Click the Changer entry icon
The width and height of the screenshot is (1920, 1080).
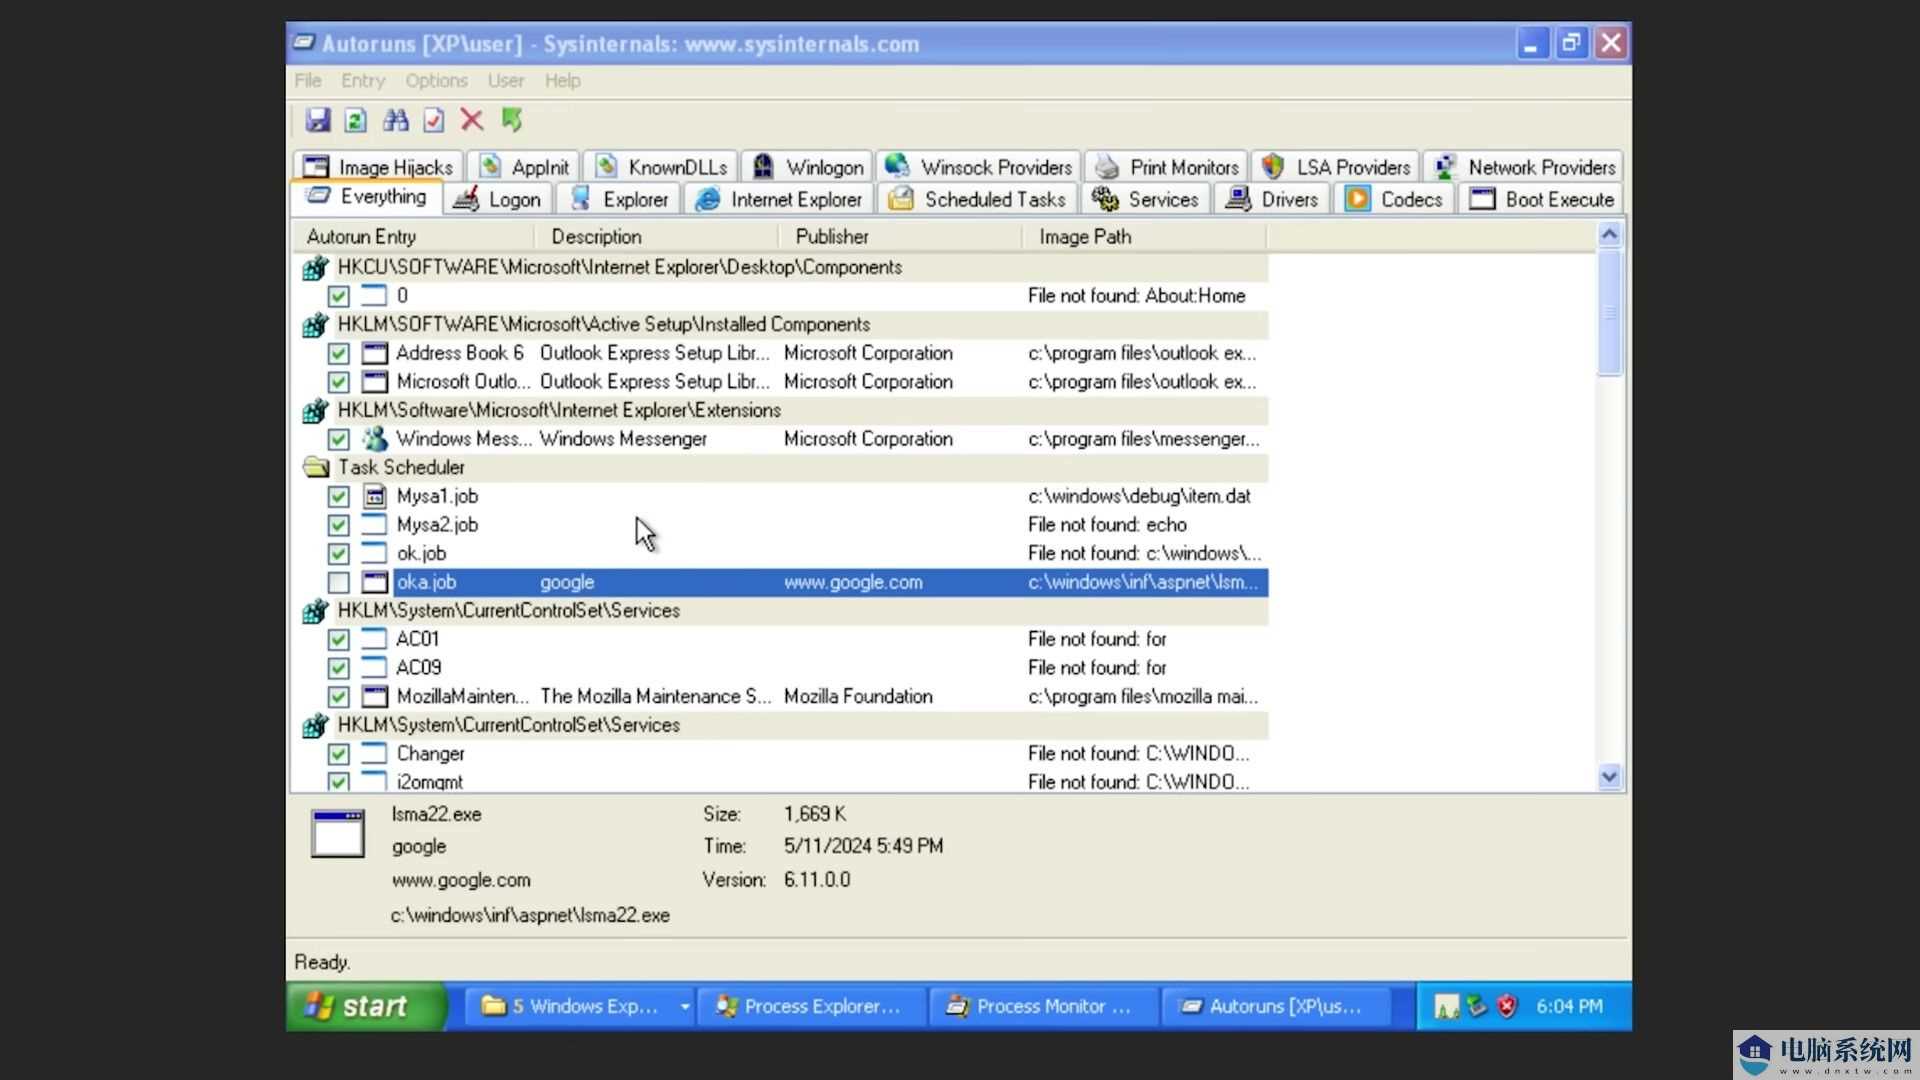point(374,753)
